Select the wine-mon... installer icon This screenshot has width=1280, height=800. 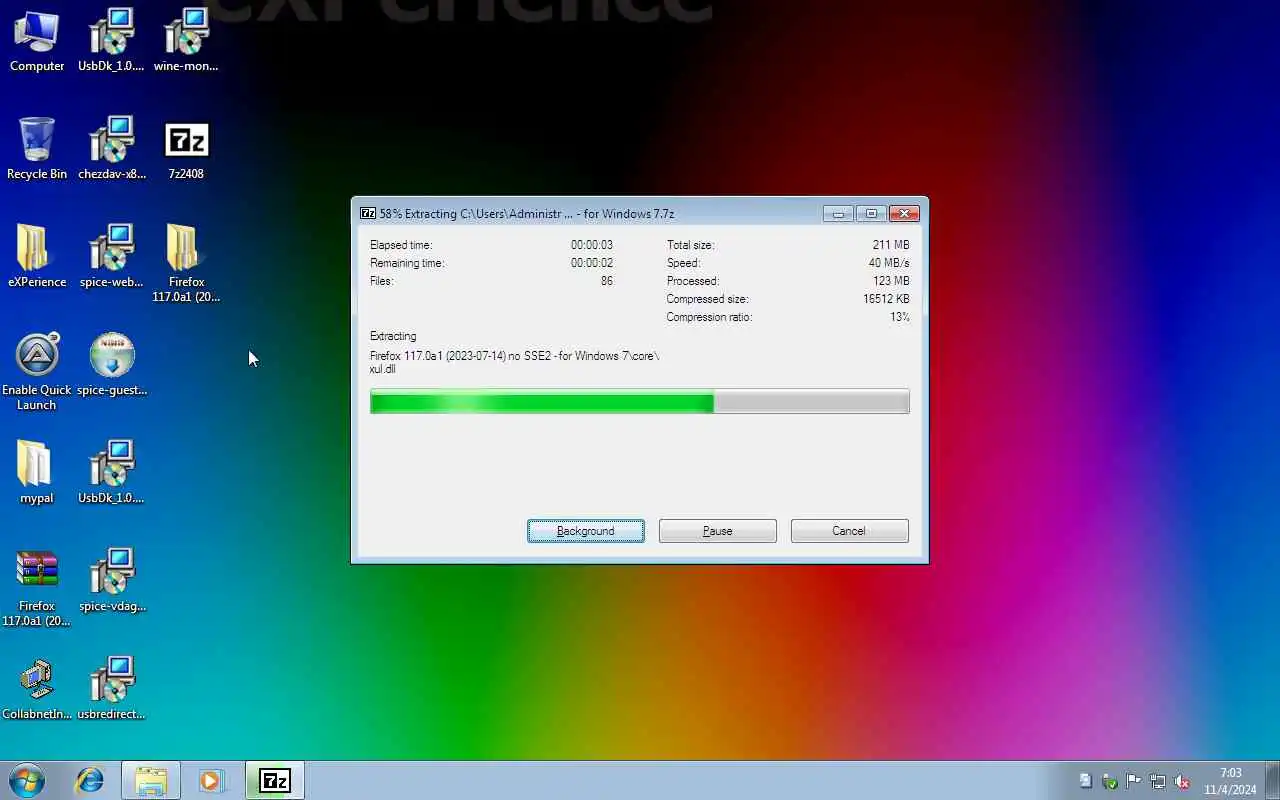[x=186, y=41]
